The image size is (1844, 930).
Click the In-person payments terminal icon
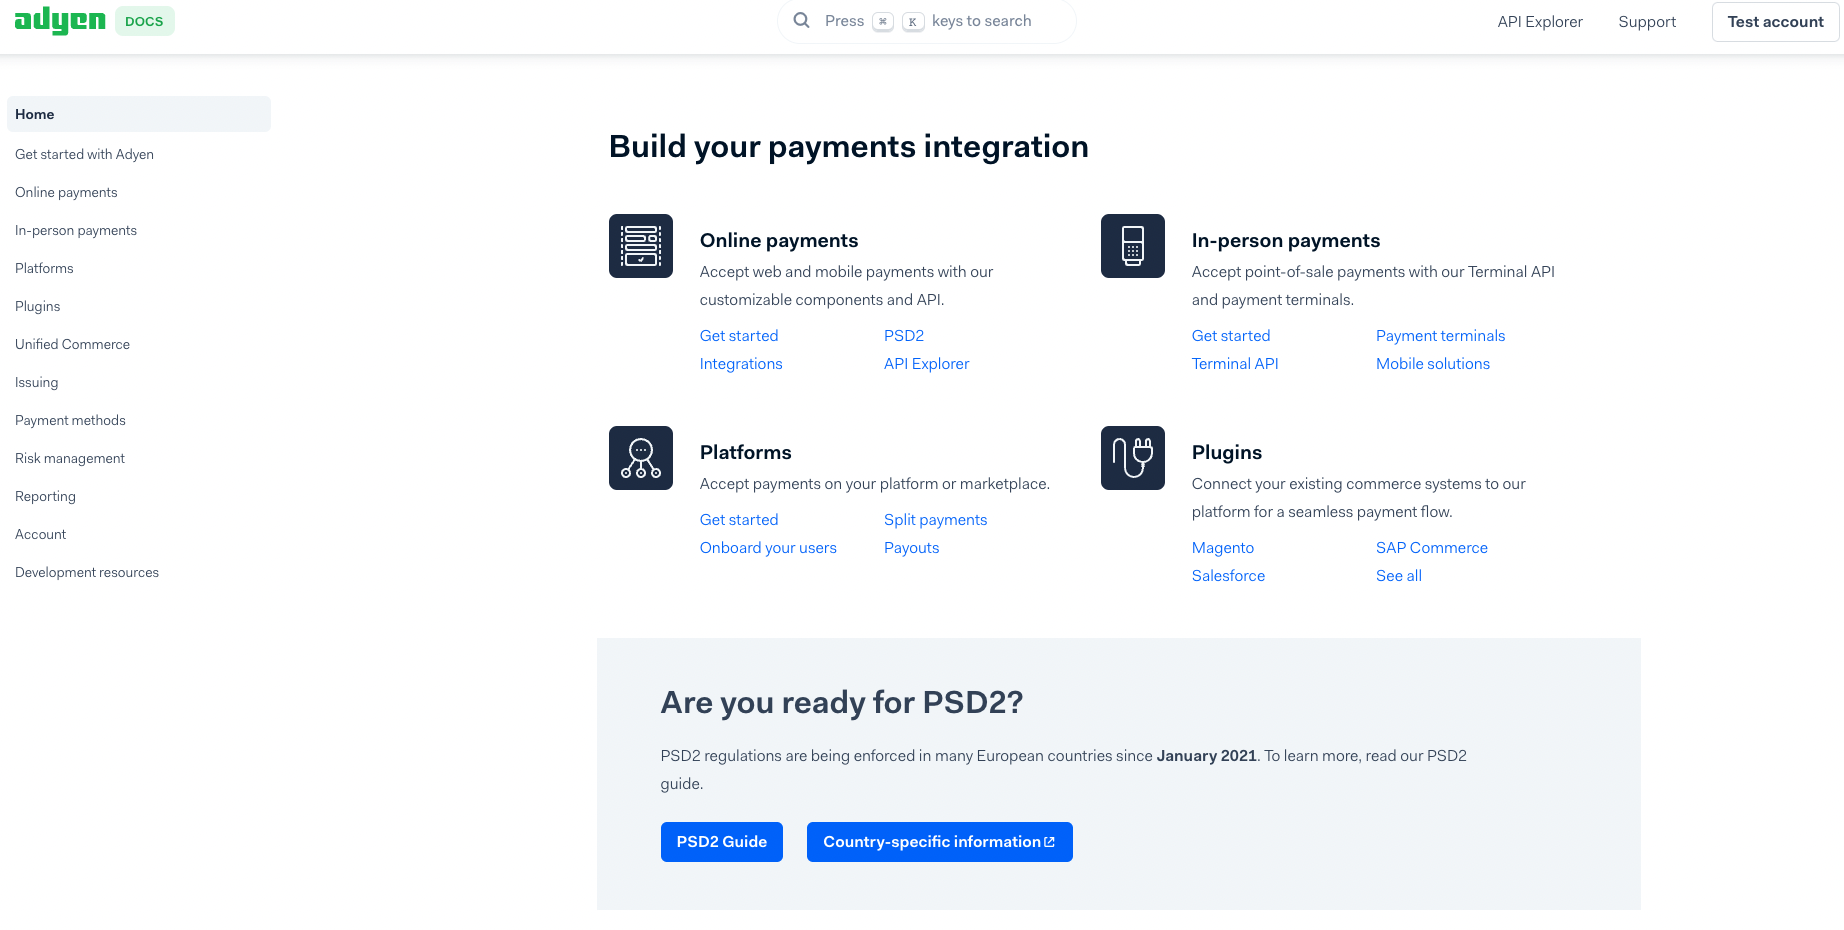coord(1132,246)
